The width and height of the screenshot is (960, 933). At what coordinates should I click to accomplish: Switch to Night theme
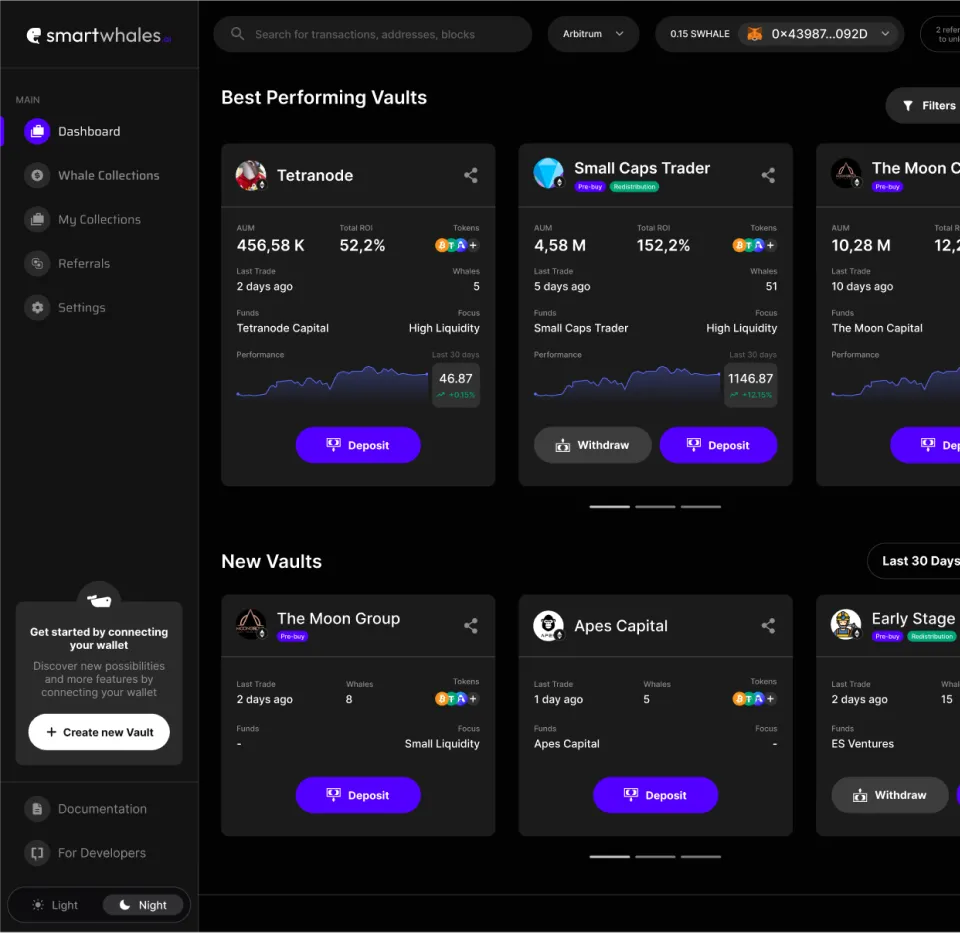pyautogui.click(x=143, y=905)
